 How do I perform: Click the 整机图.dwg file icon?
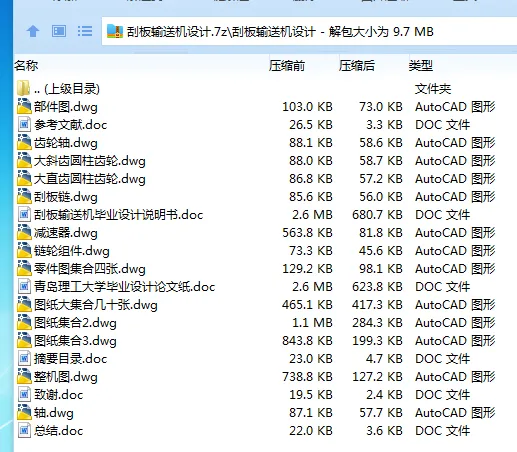tap(24, 376)
